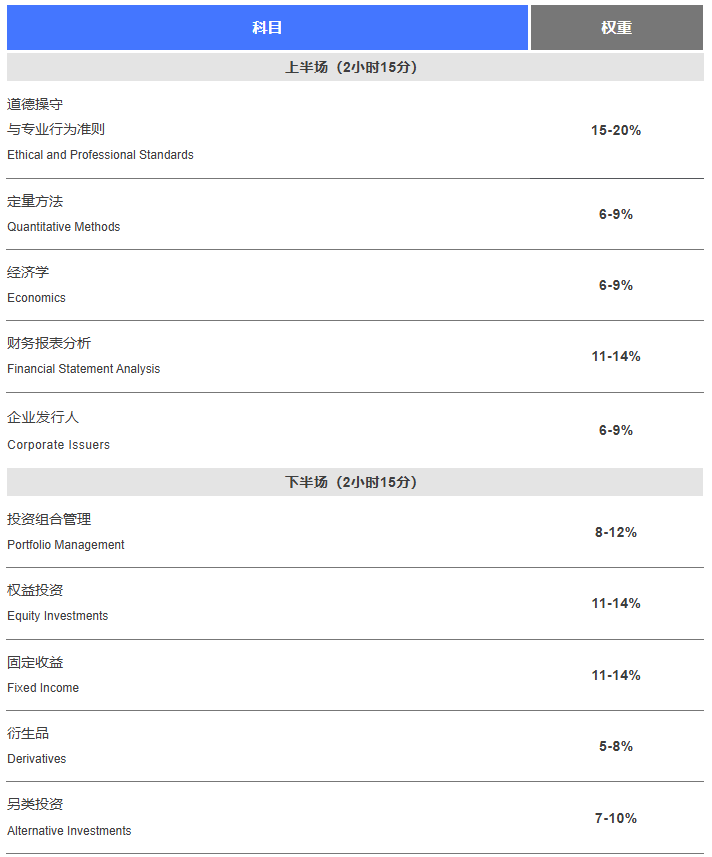Click the 15-20% weight value
The height and width of the screenshot is (857, 712).
(x=616, y=130)
